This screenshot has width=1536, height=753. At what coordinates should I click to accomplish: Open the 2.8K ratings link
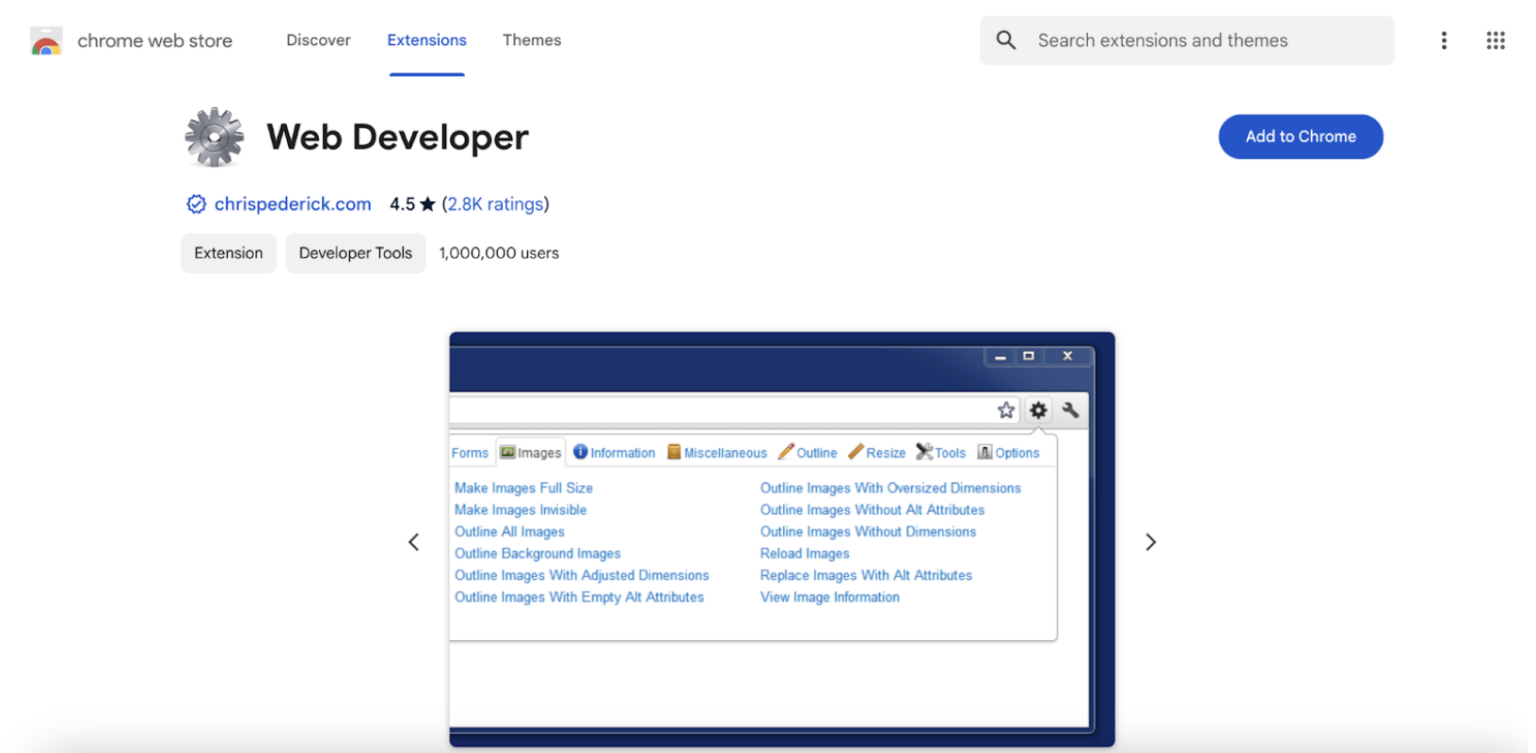pyautogui.click(x=496, y=203)
